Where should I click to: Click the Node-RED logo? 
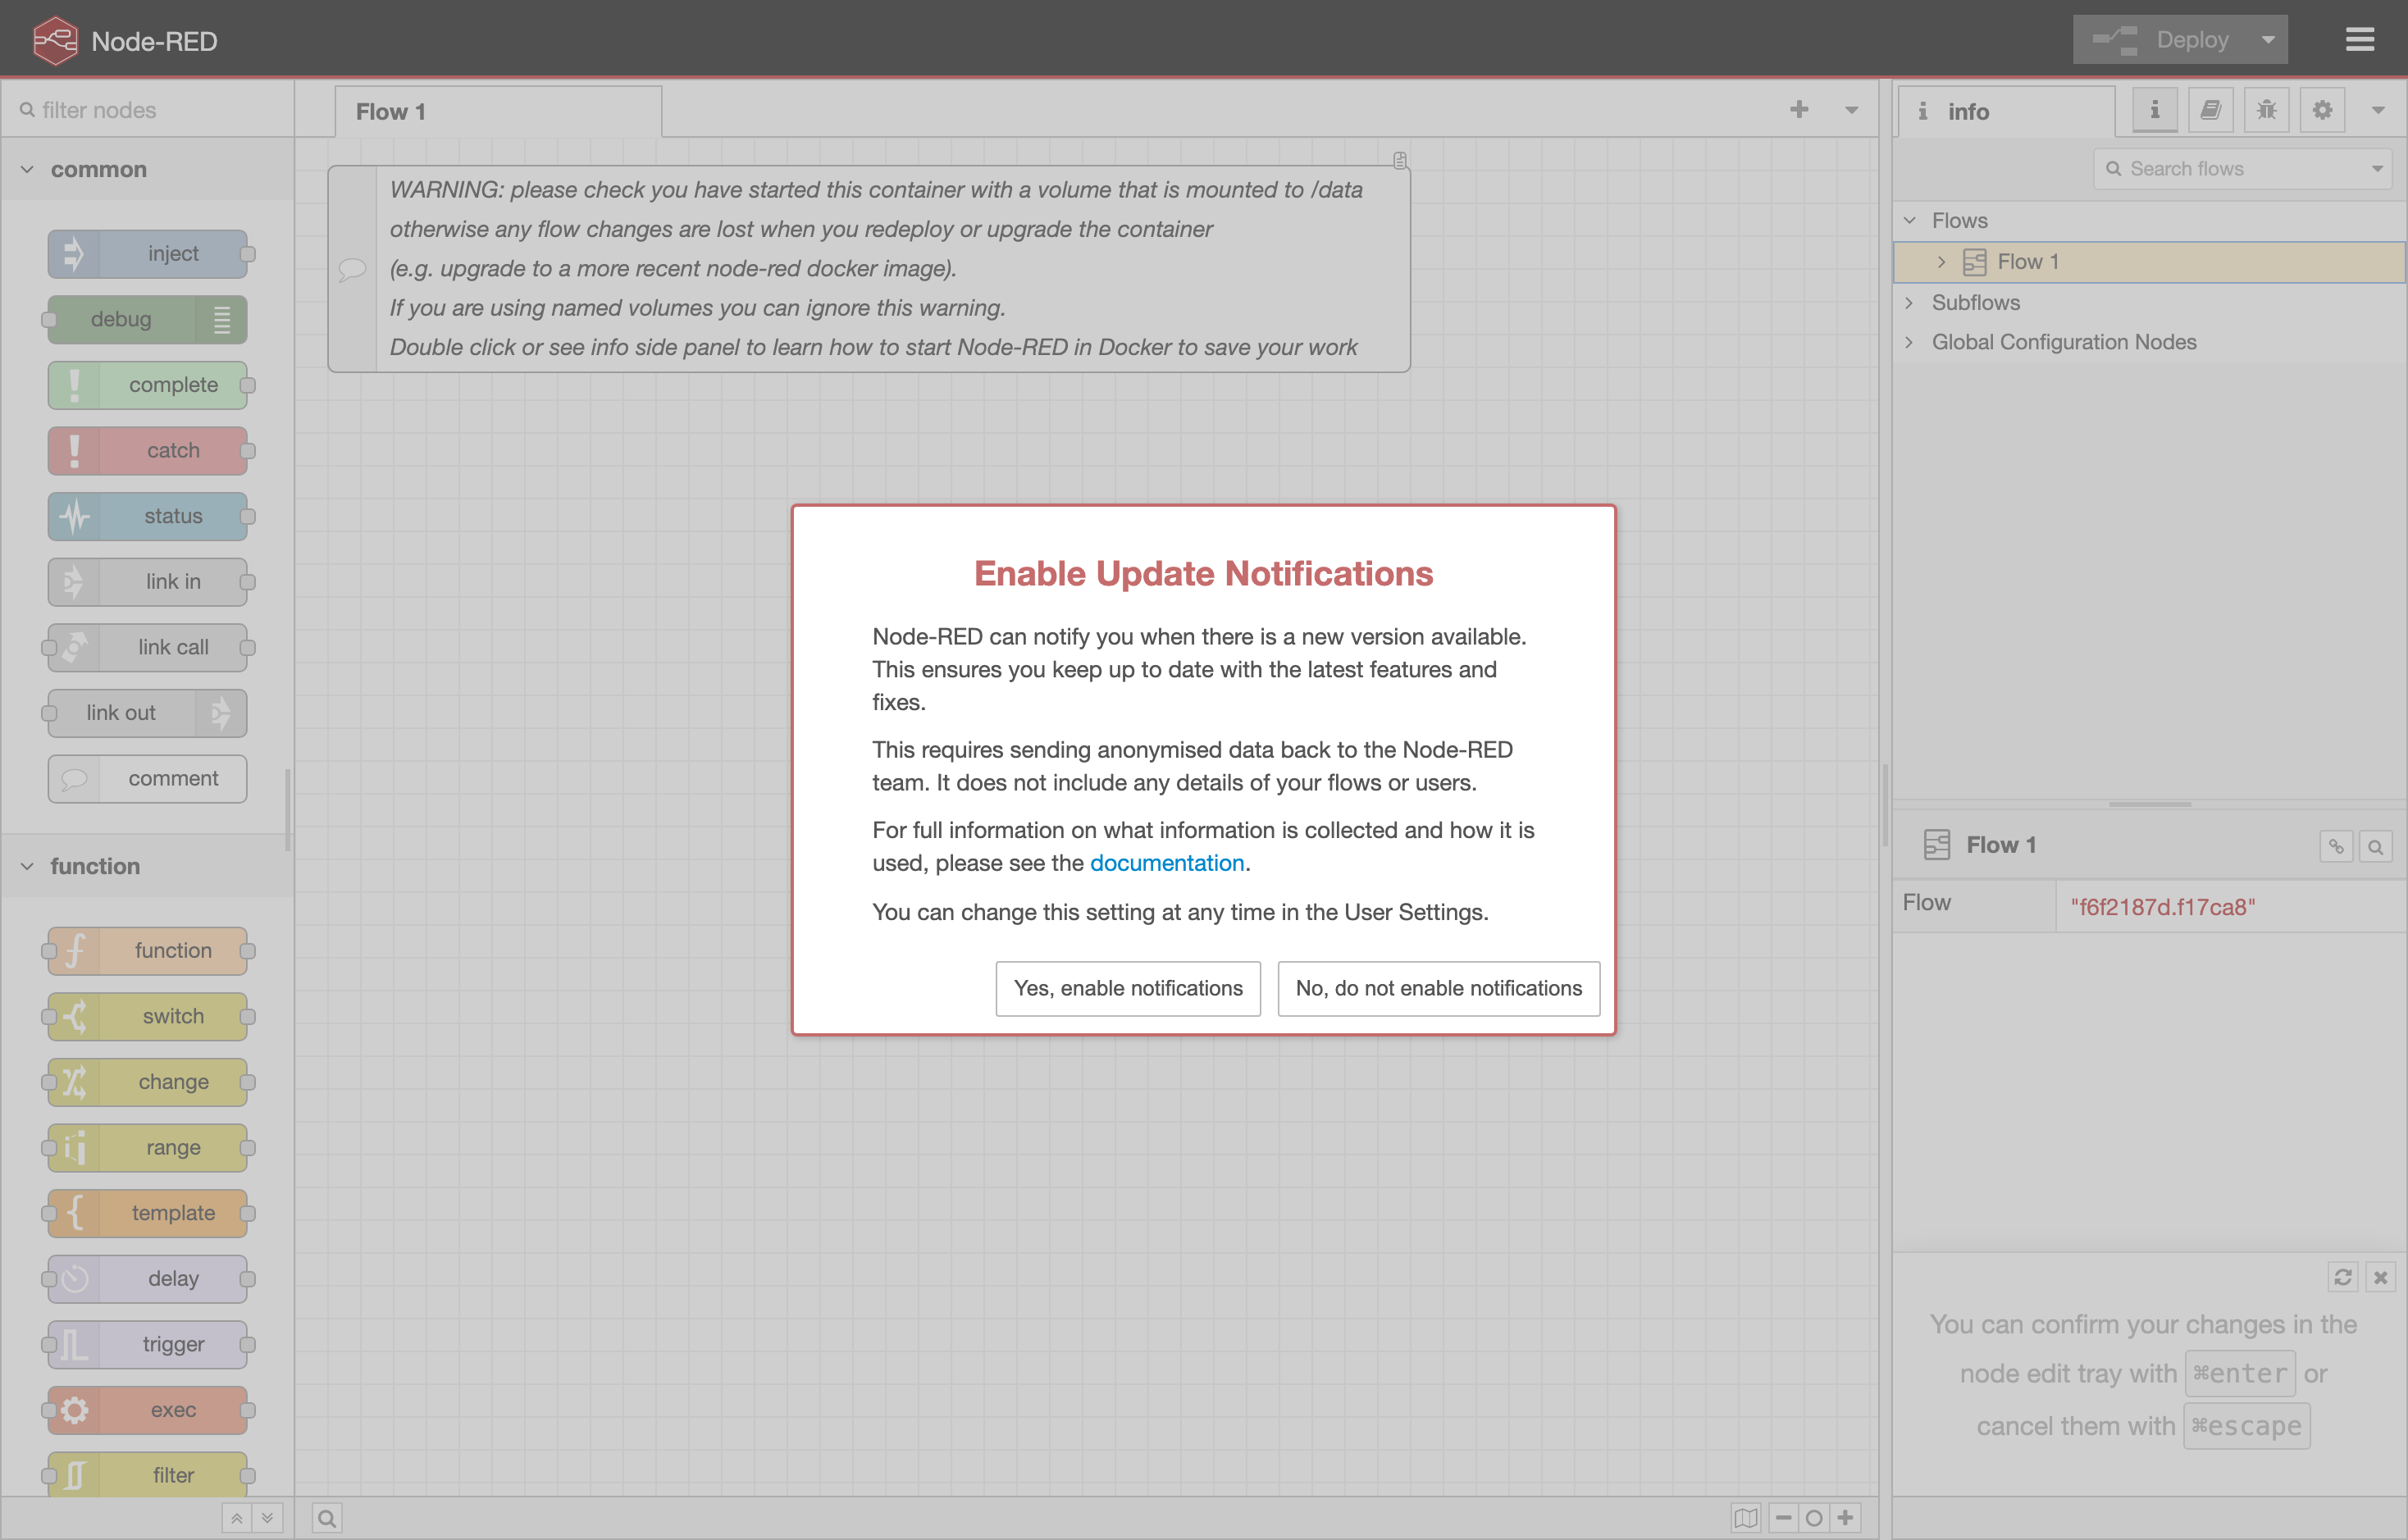[x=55, y=40]
